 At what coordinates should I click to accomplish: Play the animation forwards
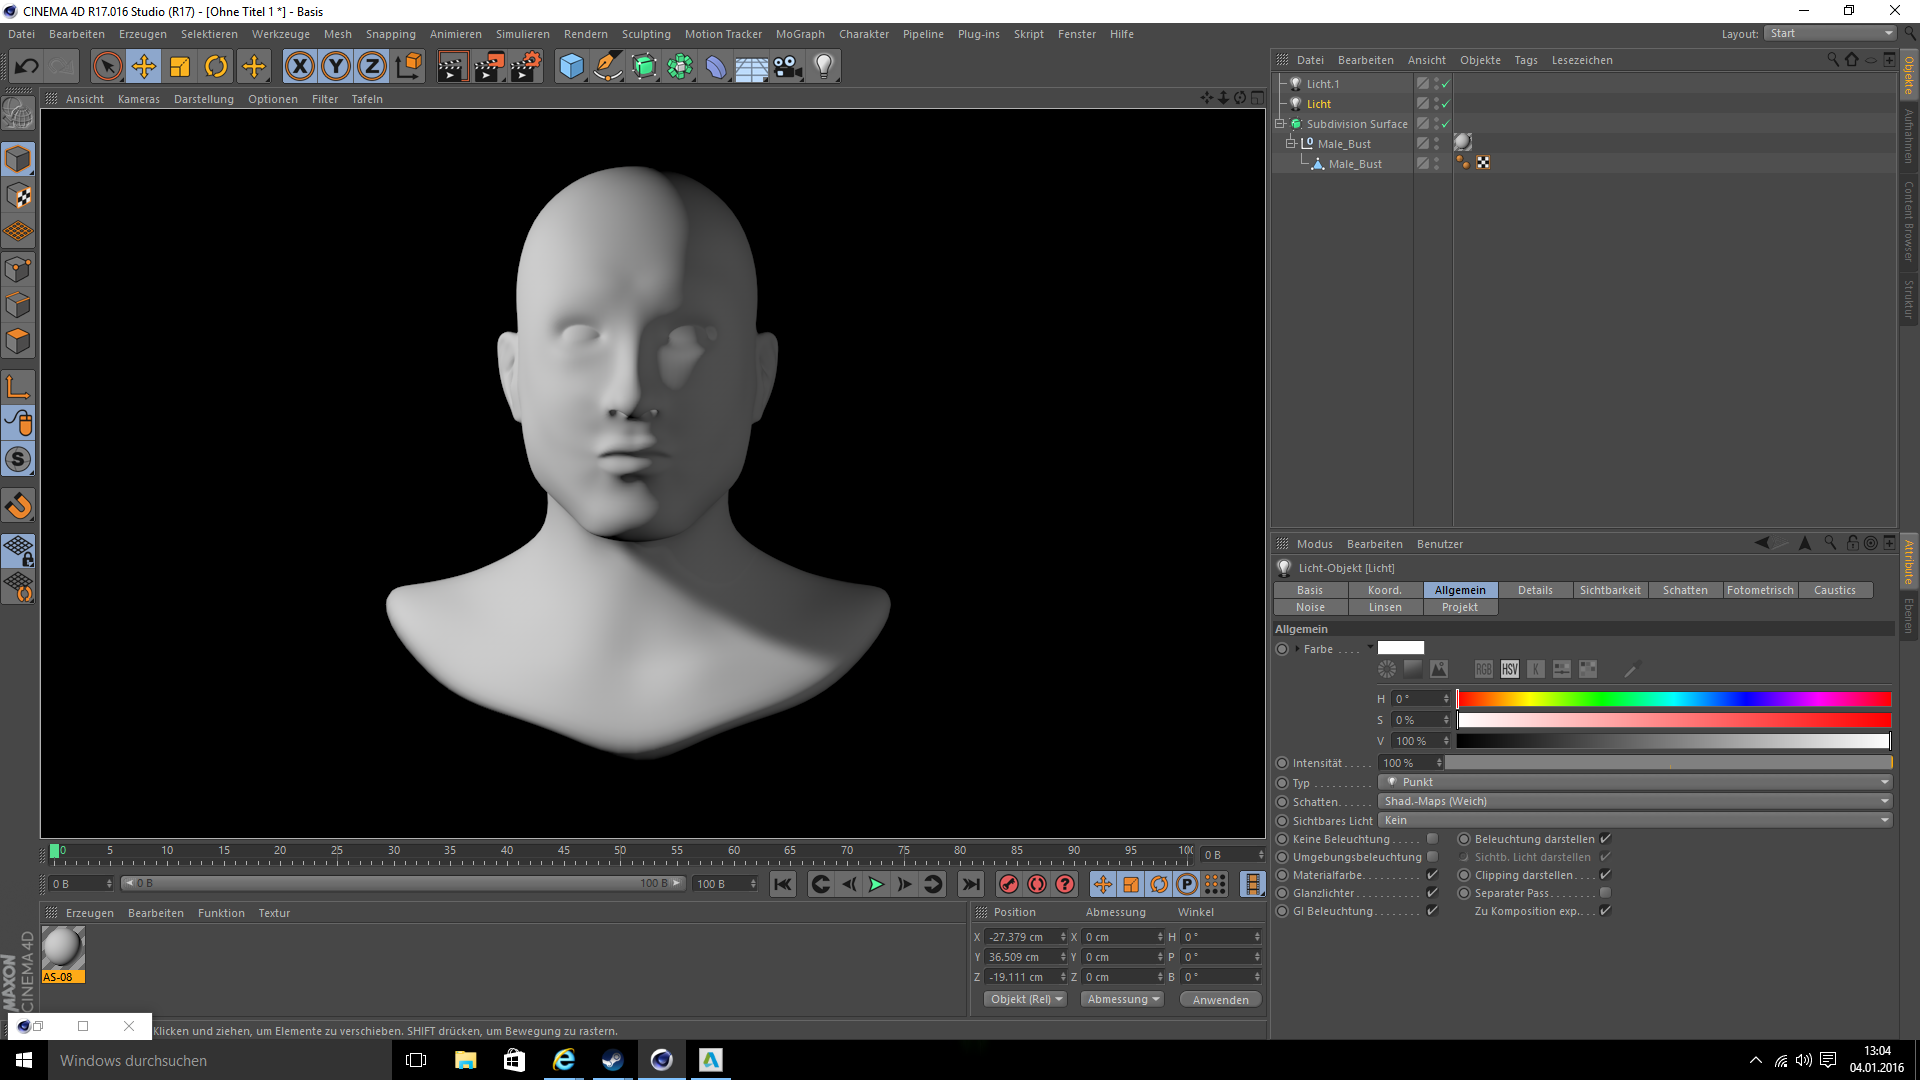pyautogui.click(x=876, y=884)
